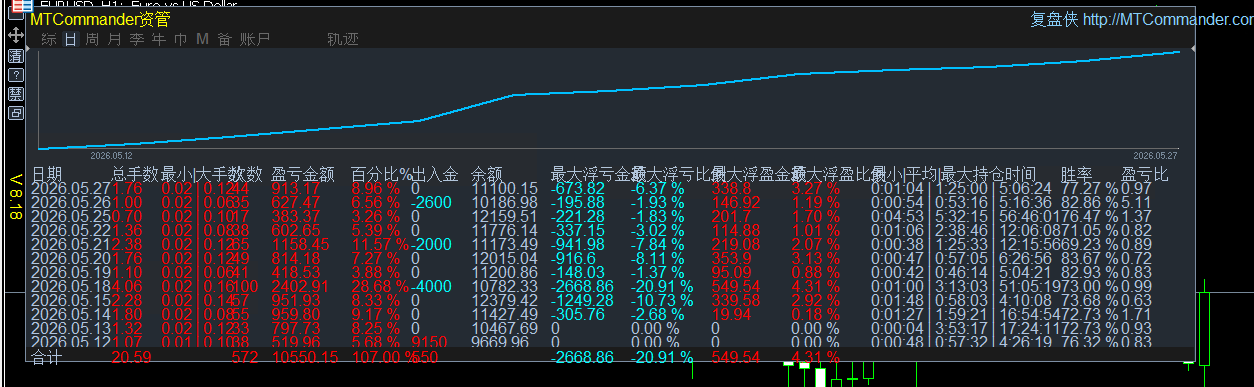Image resolution: width=1254 pixels, height=387 pixels.
Task: Click the 2026.05.15 date row
Action: [x=71, y=300]
